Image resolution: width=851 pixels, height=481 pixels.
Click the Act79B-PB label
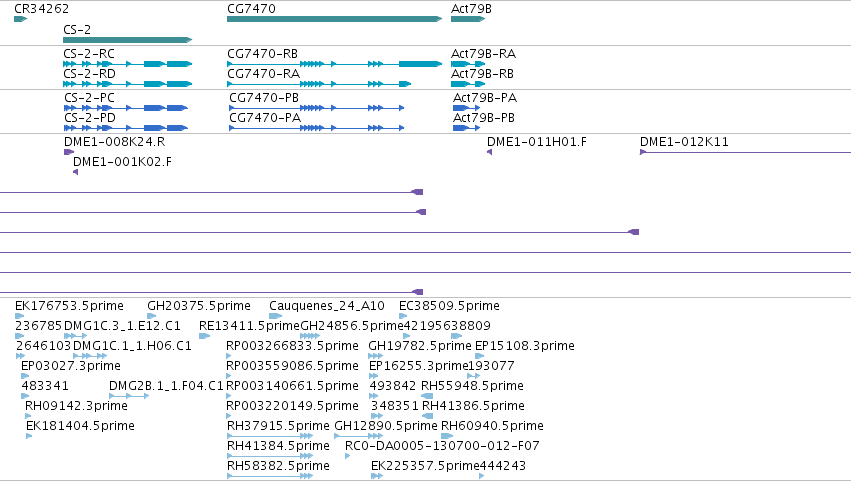click(484, 118)
